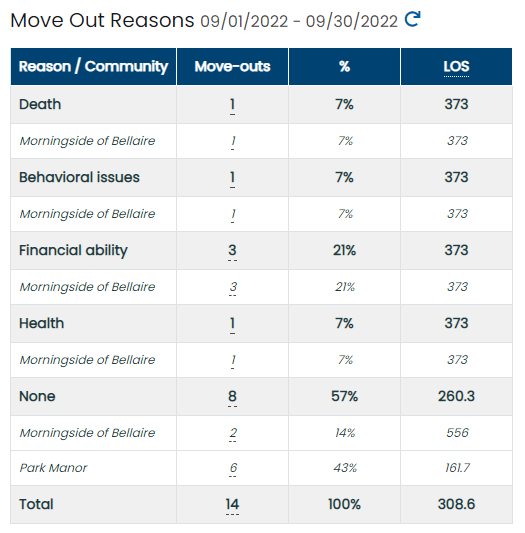Open Morningside of Bellaire count 2 under None
The height and width of the screenshot is (533, 525).
click(233, 433)
